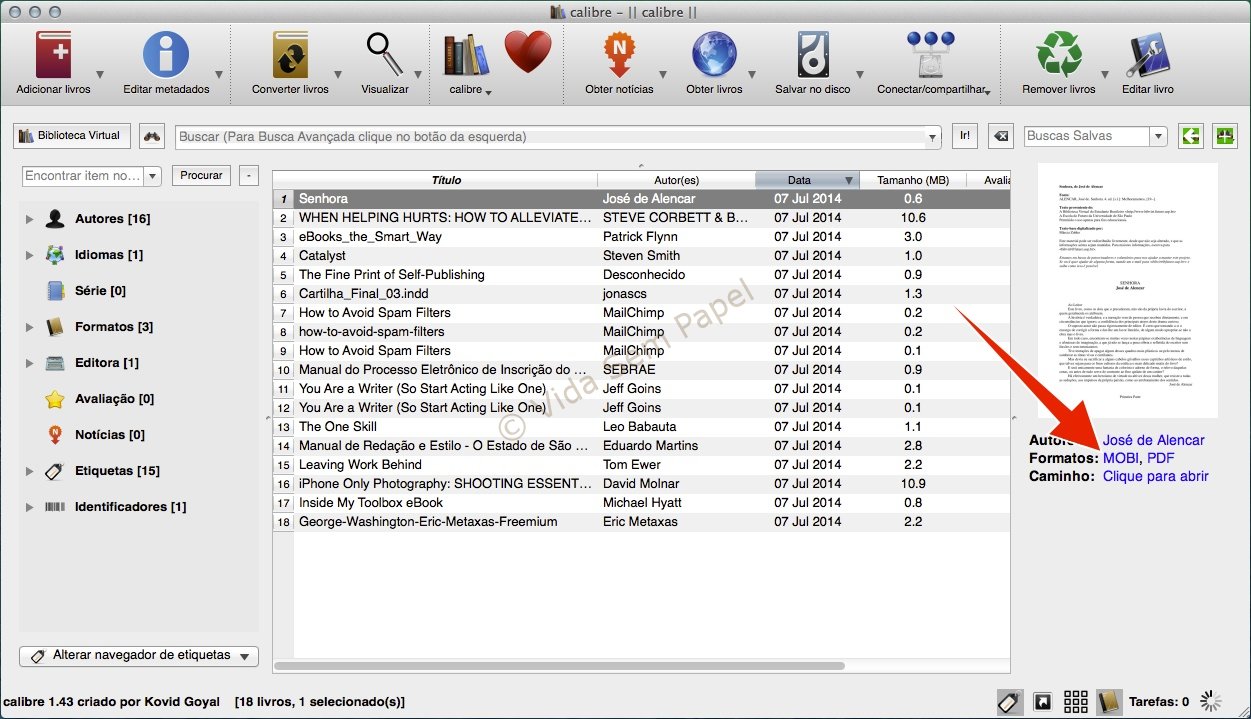Open Remover livros dropdown arrow
Image resolution: width=1251 pixels, height=719 pixels.
pyautogui.click(x=1104, y=75)
